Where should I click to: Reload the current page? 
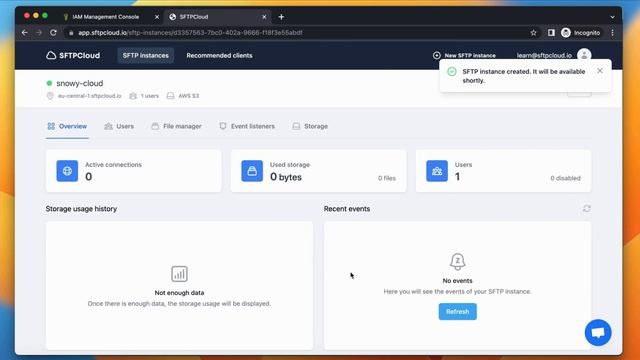pyautogui.click(x=53, y=33)
